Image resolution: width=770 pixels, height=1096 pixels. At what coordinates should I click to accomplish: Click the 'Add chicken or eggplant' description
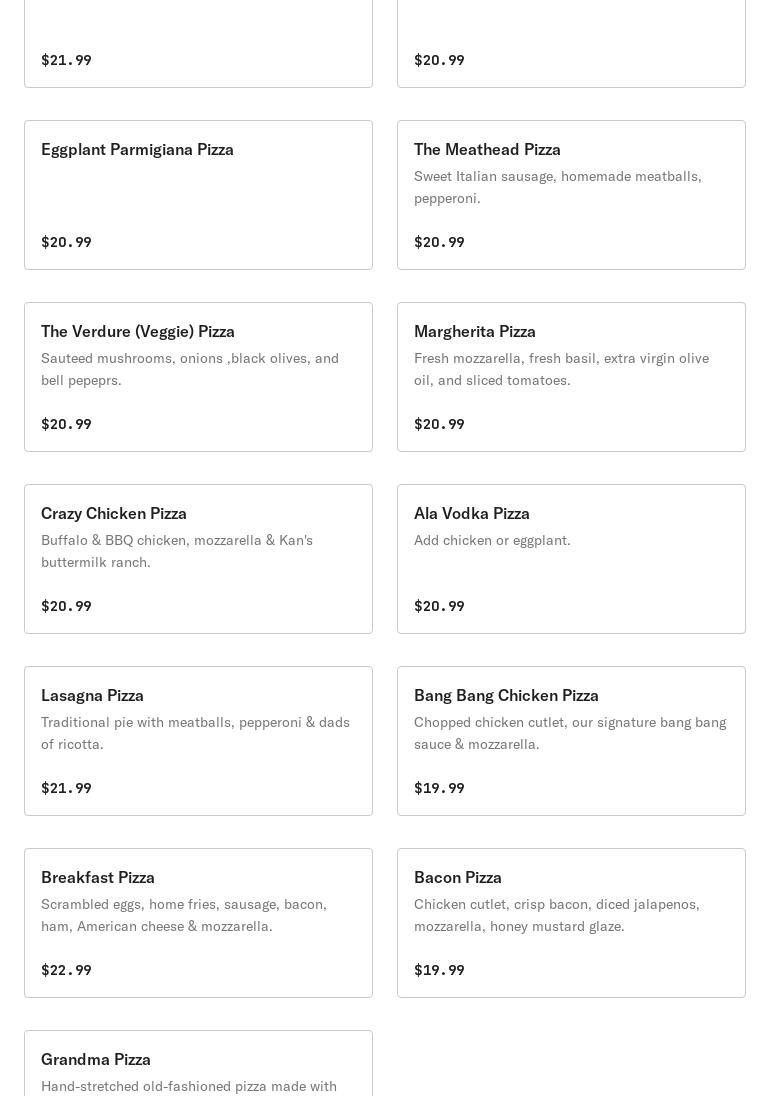coord(492,540)
